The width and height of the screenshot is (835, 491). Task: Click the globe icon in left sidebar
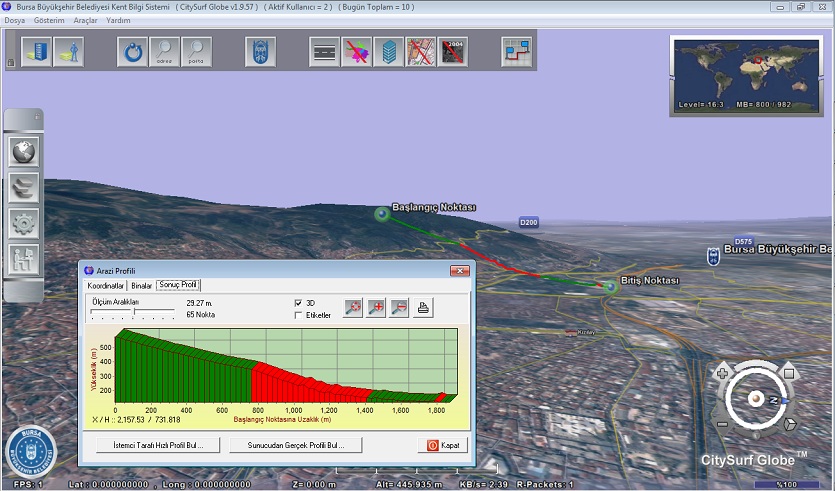click(24, 151)
